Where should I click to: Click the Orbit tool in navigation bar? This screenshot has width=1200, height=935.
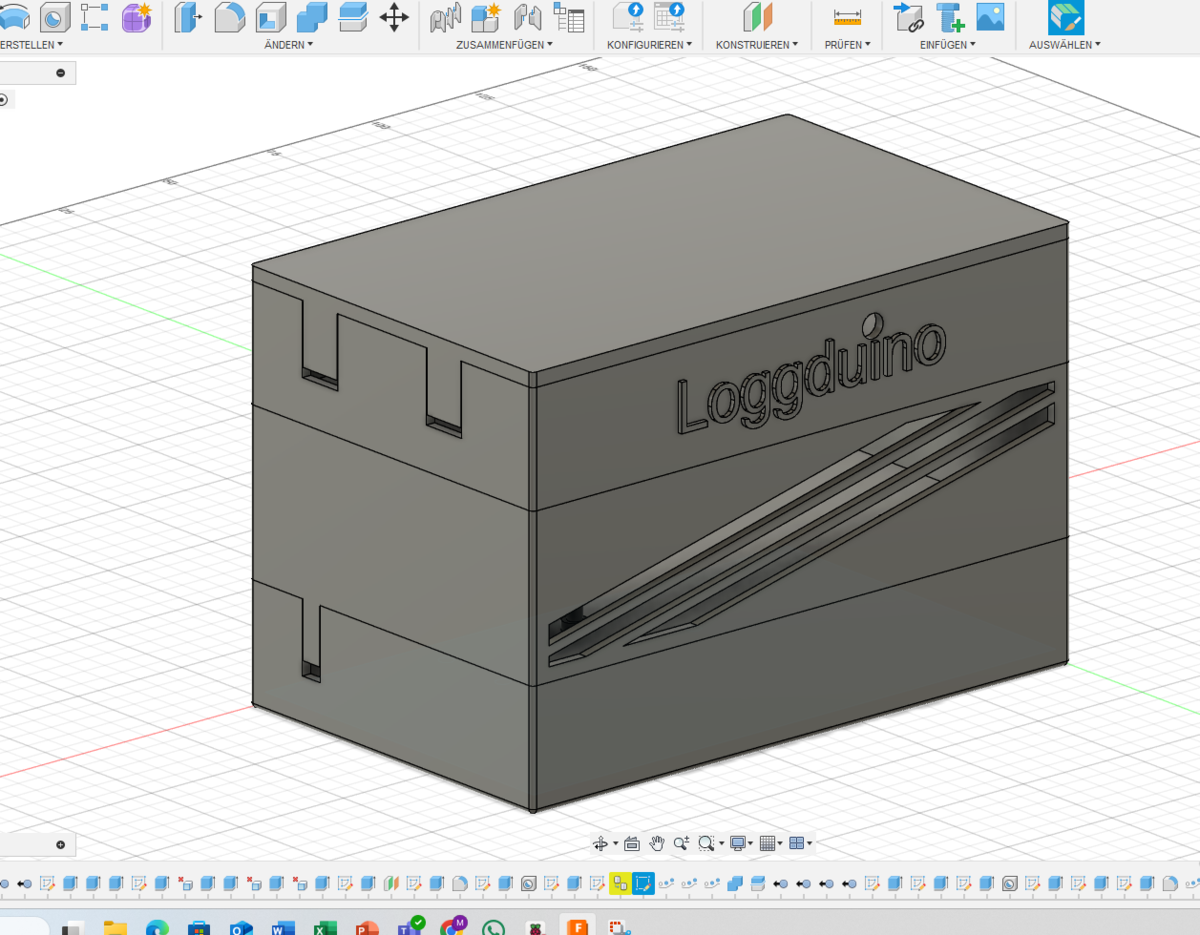600,843
